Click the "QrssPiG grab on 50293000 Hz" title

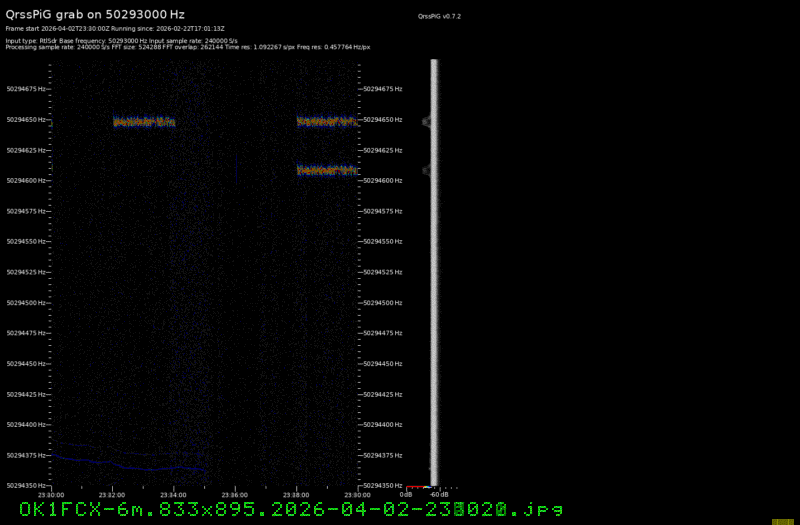[95, 14]
